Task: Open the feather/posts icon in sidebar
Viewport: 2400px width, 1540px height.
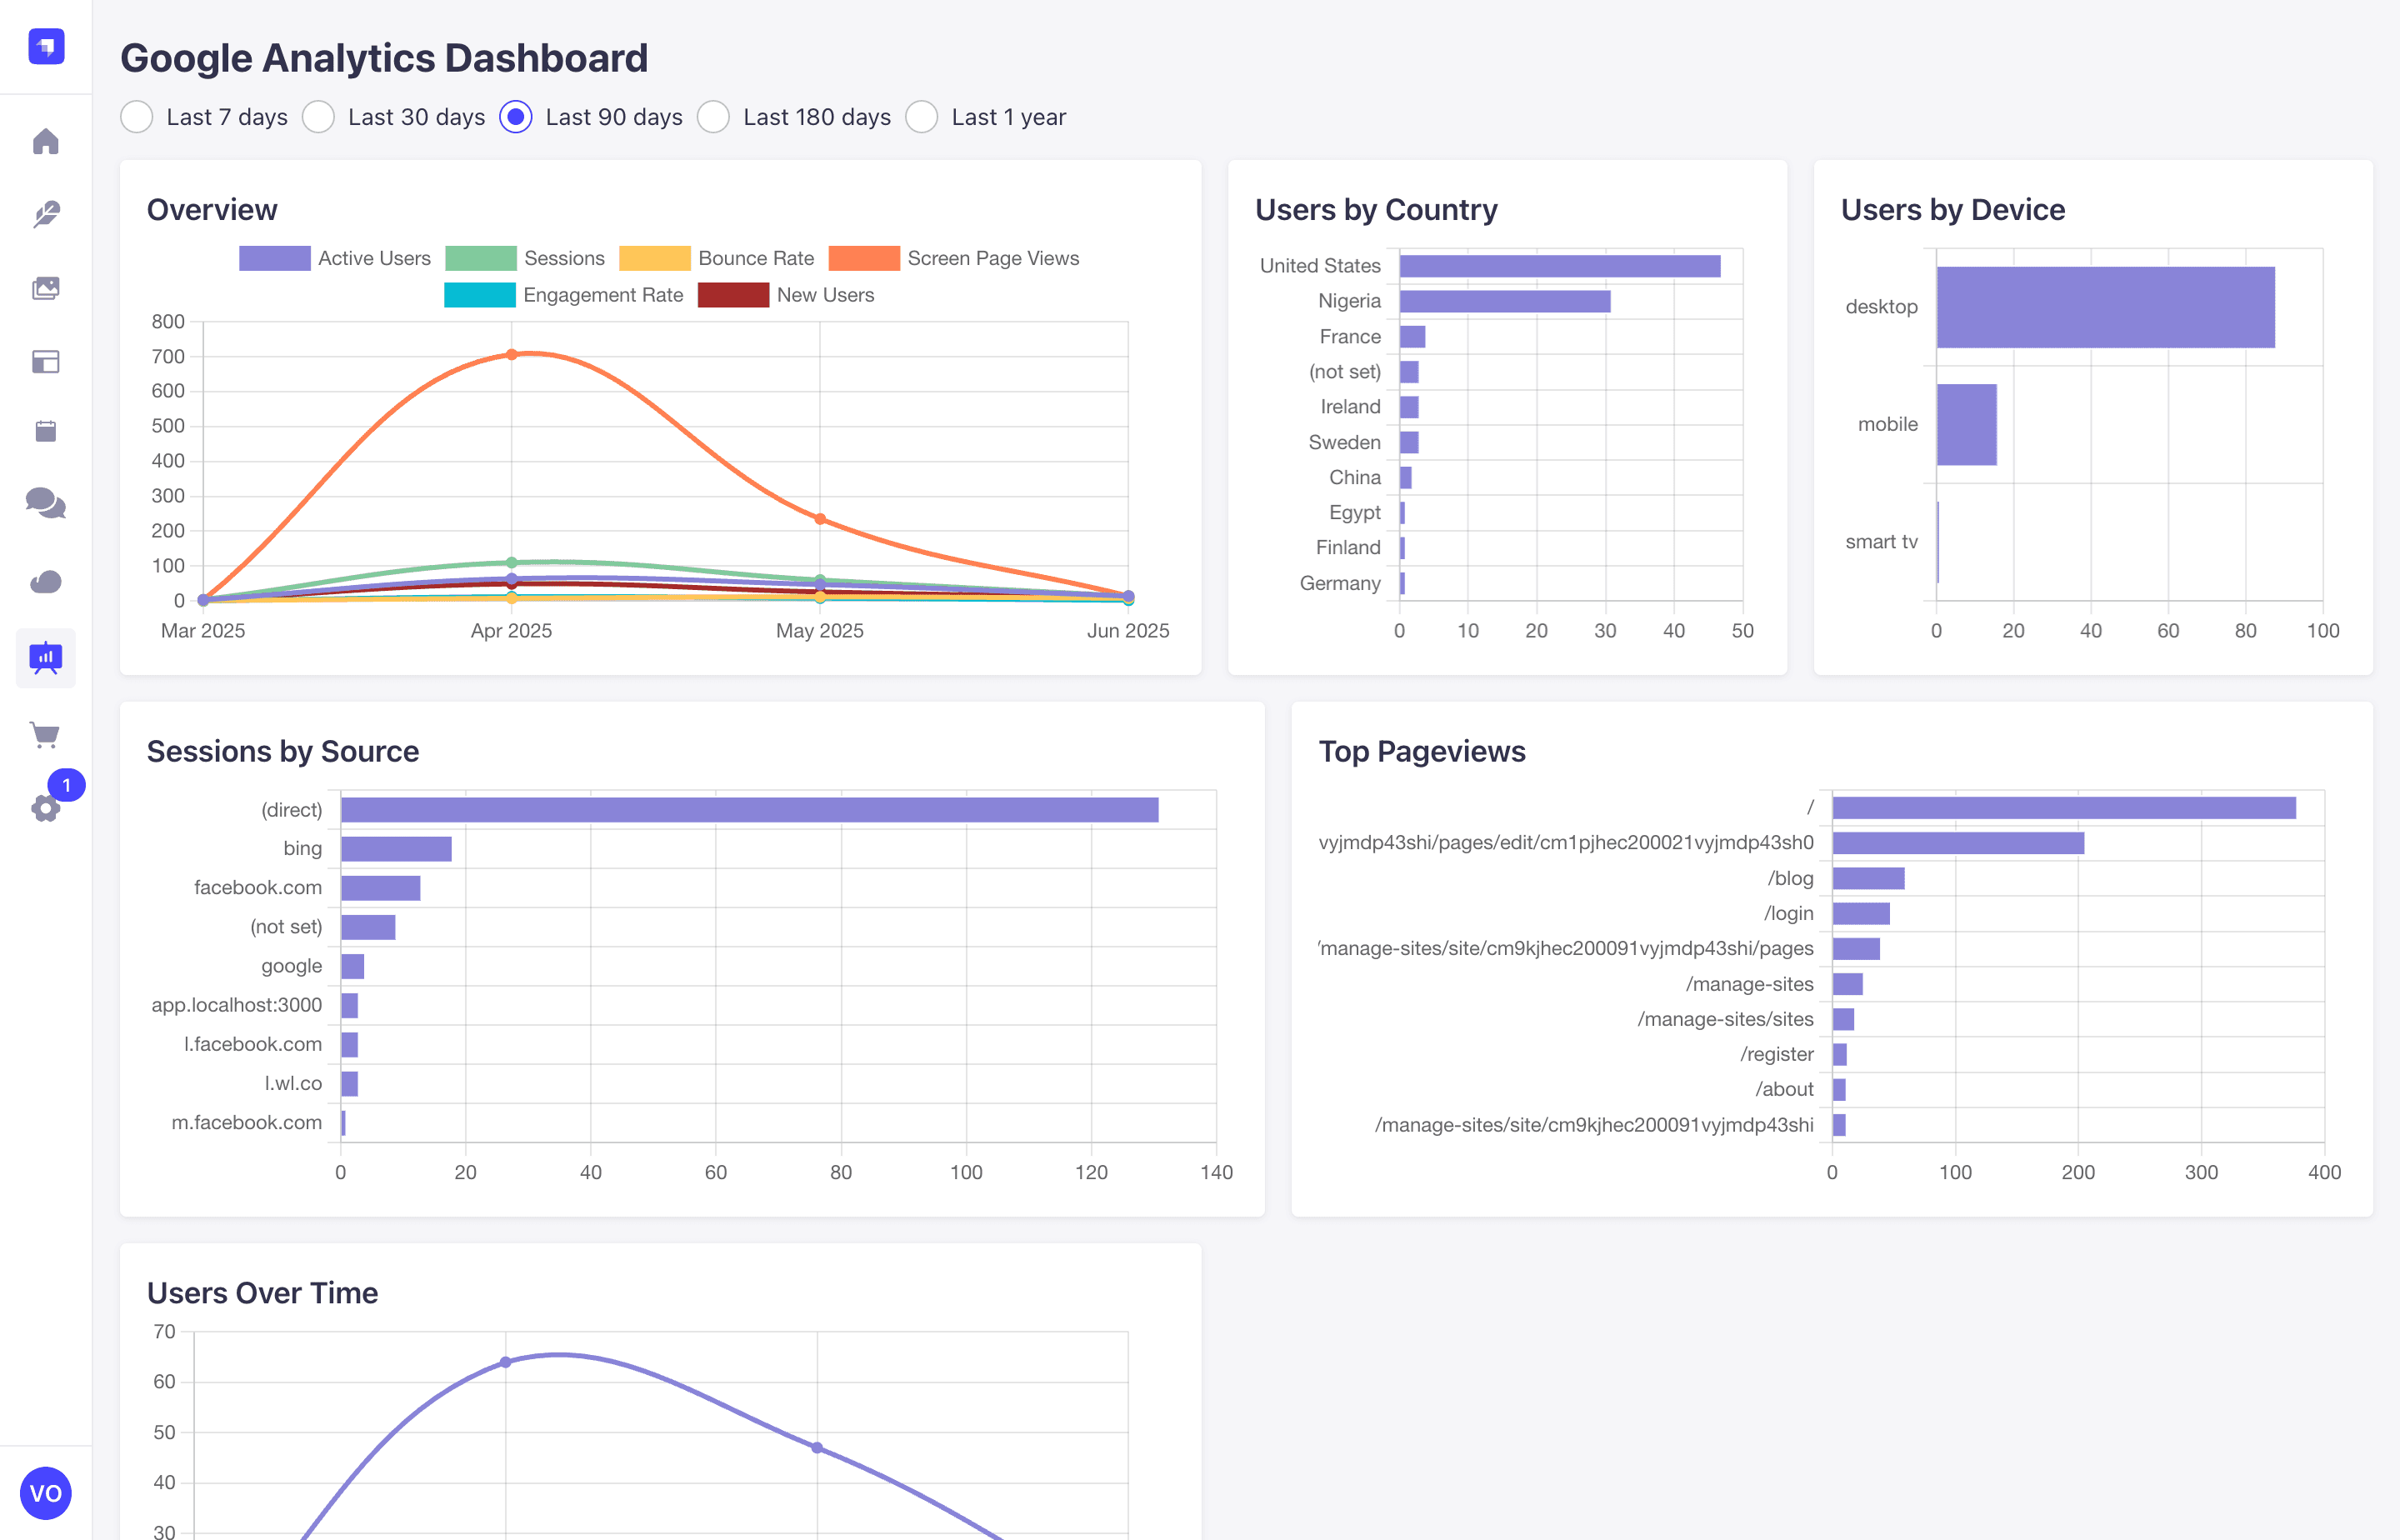Action: [x=46, y=214]
